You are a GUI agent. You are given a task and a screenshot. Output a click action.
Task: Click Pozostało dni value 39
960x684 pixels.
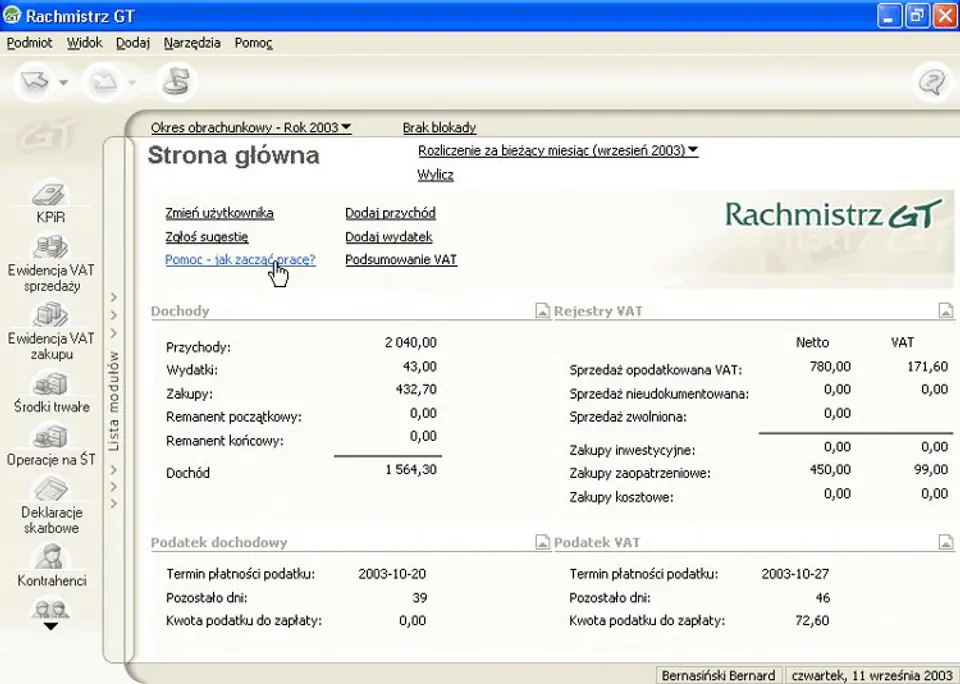(419, 598)
